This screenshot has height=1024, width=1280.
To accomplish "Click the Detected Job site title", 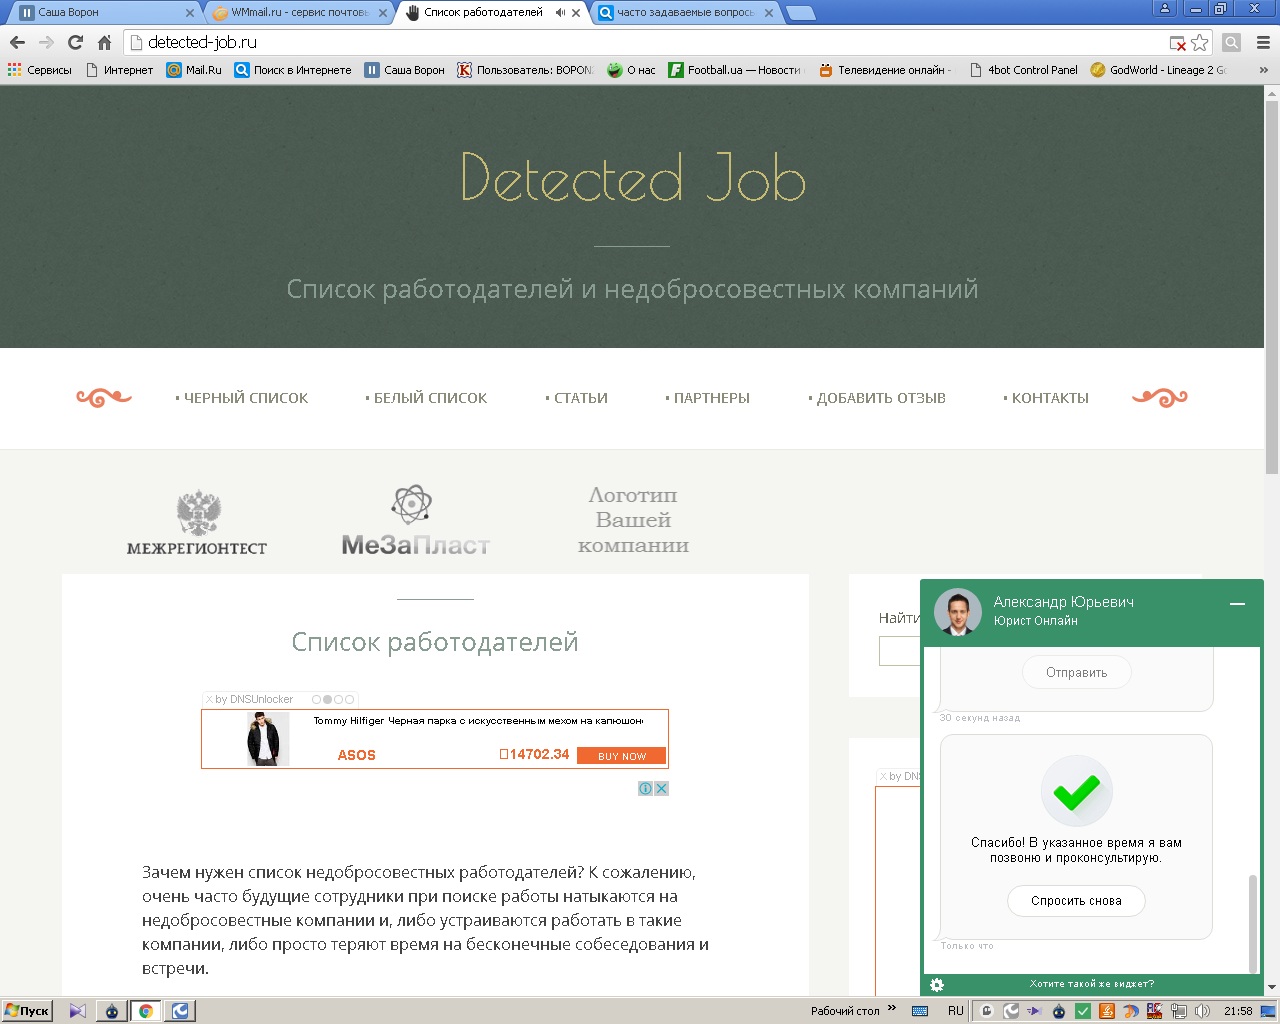I will click(x=633, y=178).
